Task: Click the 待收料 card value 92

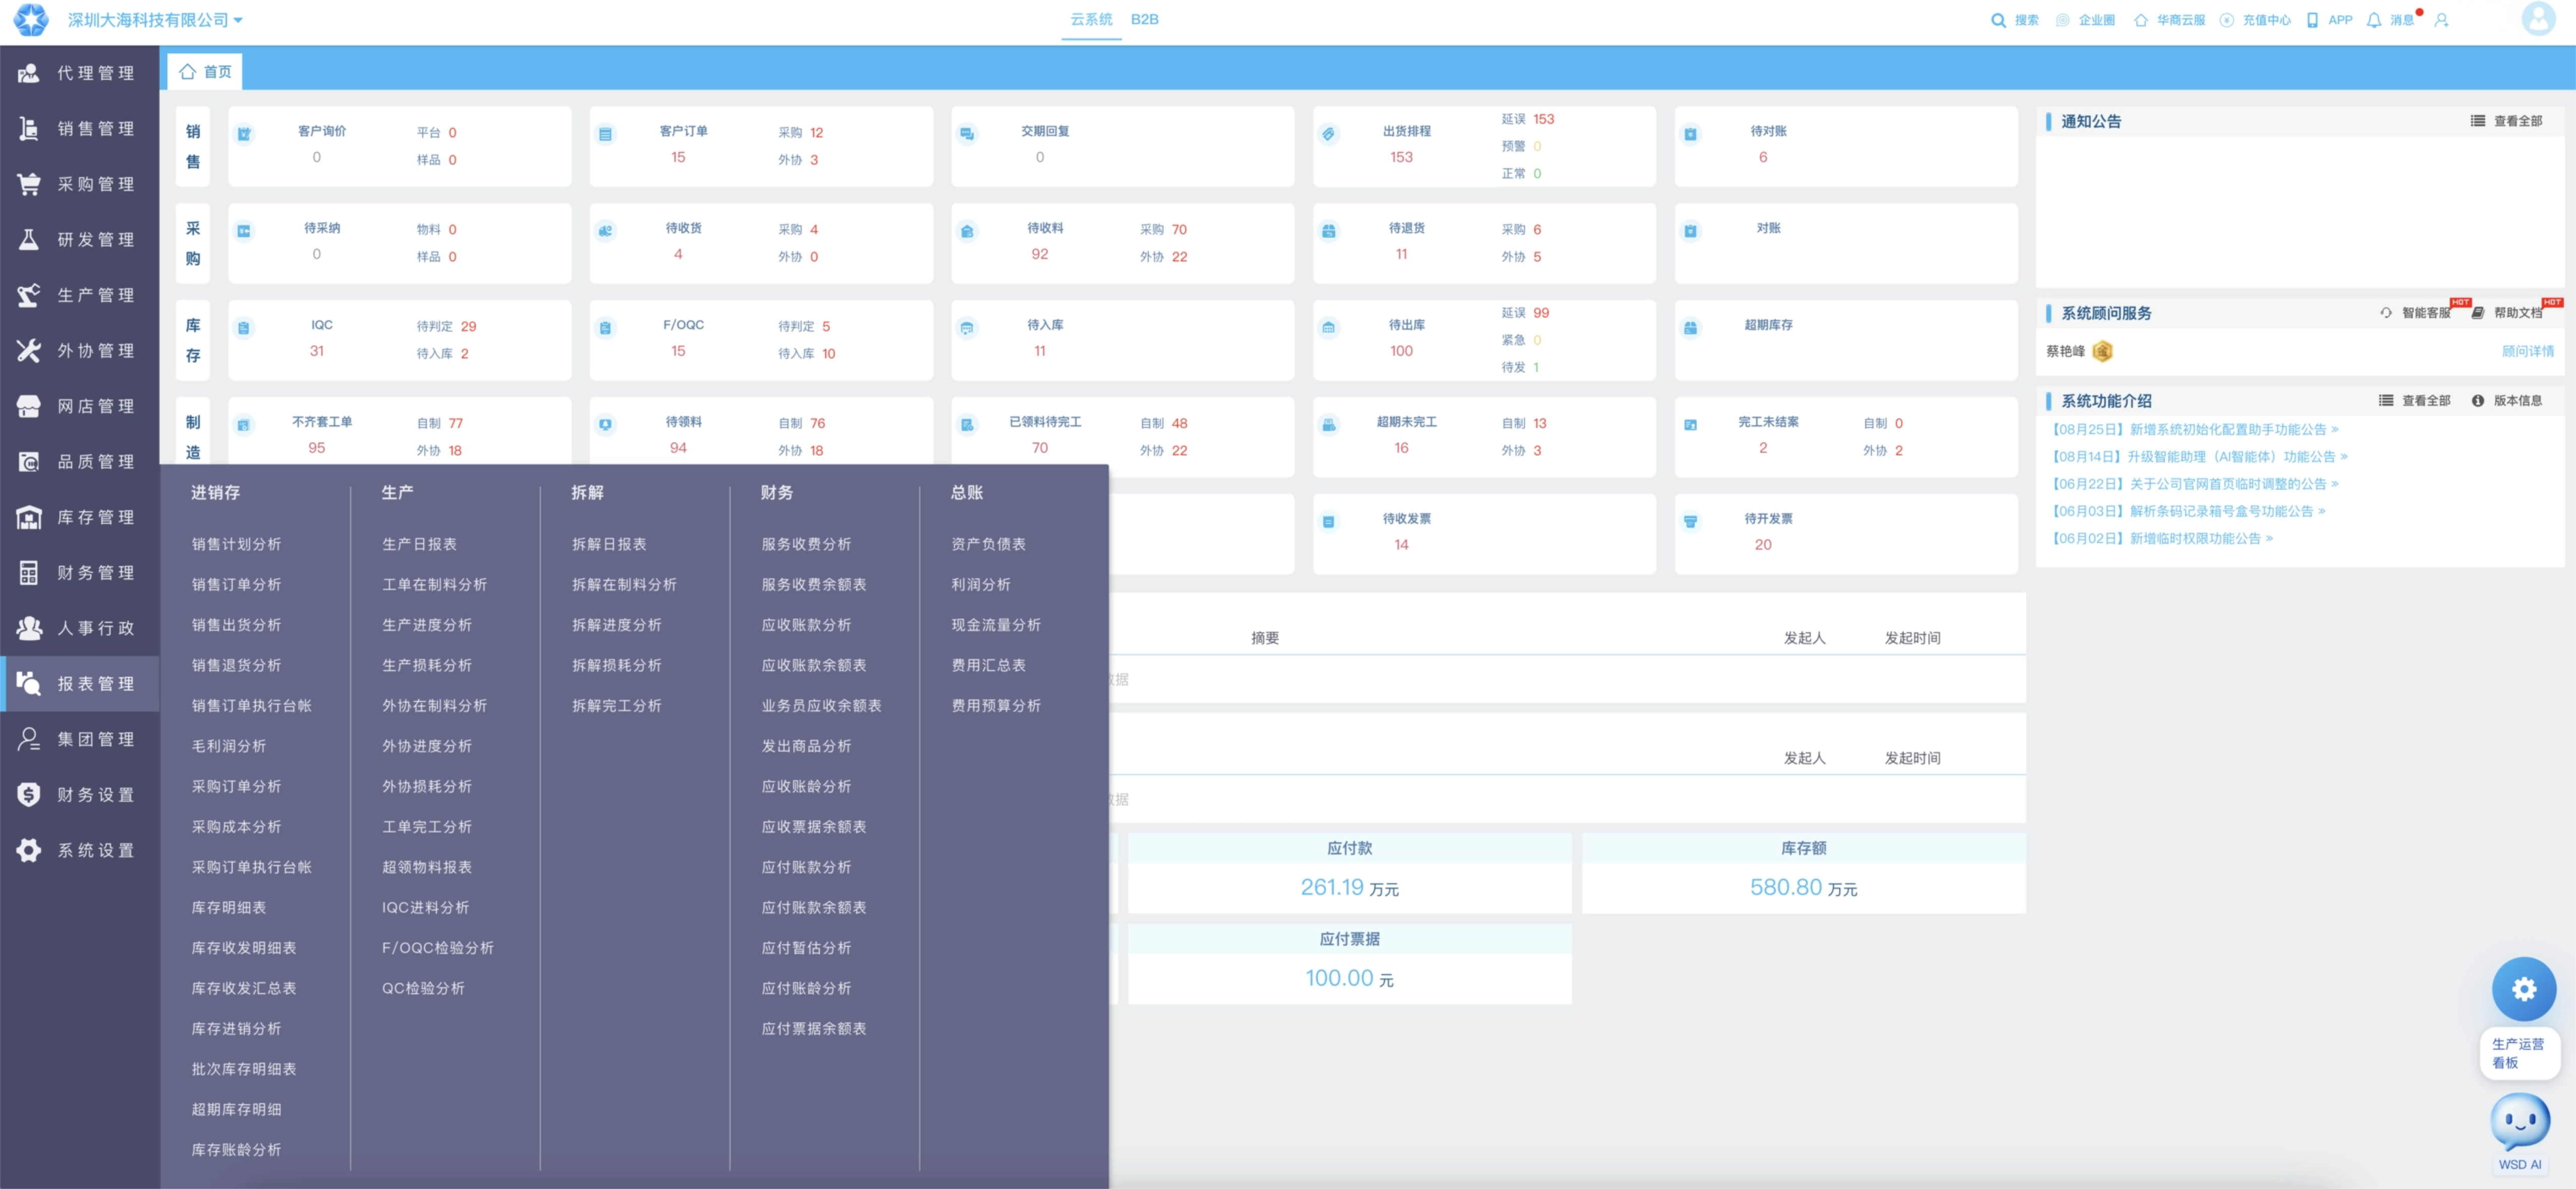Action: pos(1040,254)
